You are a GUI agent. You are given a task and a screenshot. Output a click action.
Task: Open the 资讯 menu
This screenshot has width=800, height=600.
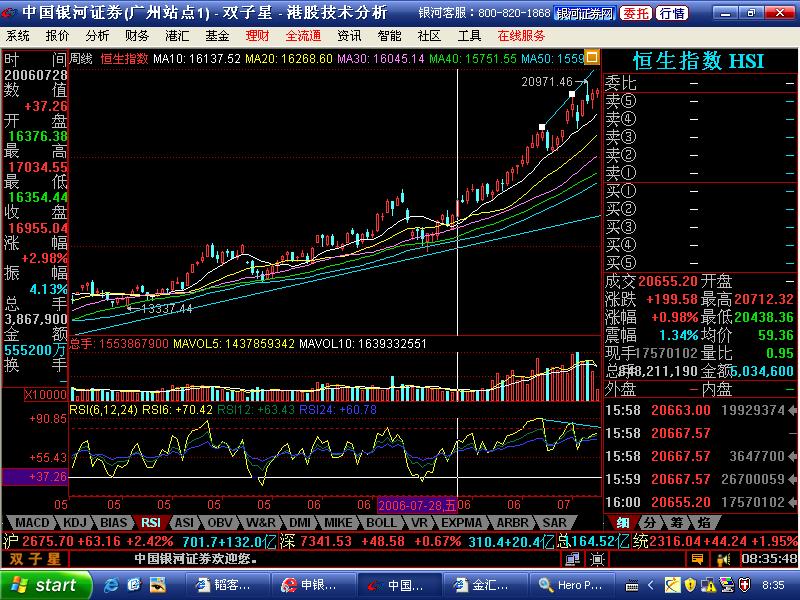349,36
